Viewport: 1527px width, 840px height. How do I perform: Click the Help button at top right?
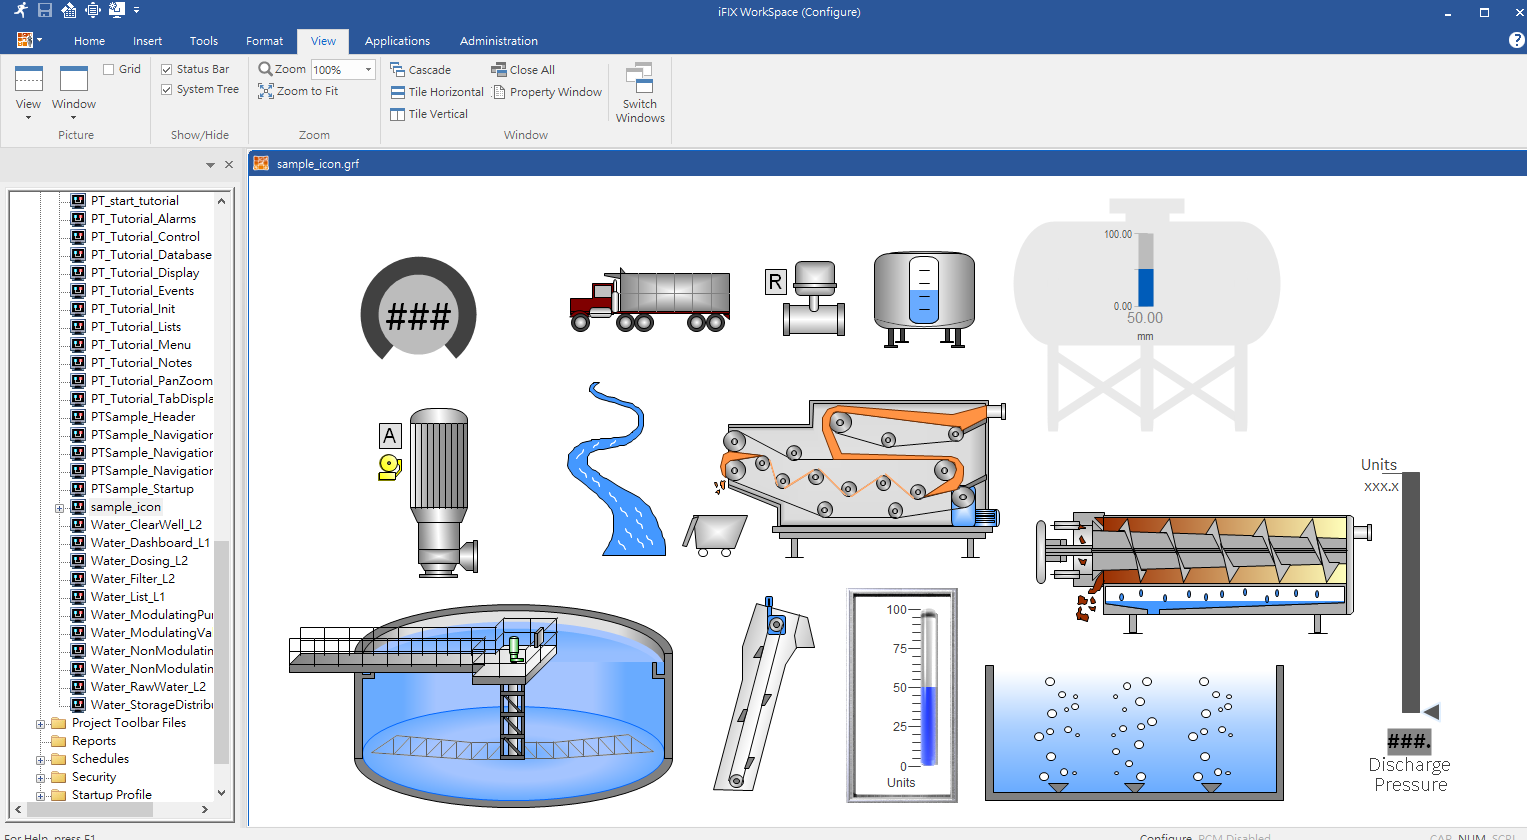[1516, 40]
